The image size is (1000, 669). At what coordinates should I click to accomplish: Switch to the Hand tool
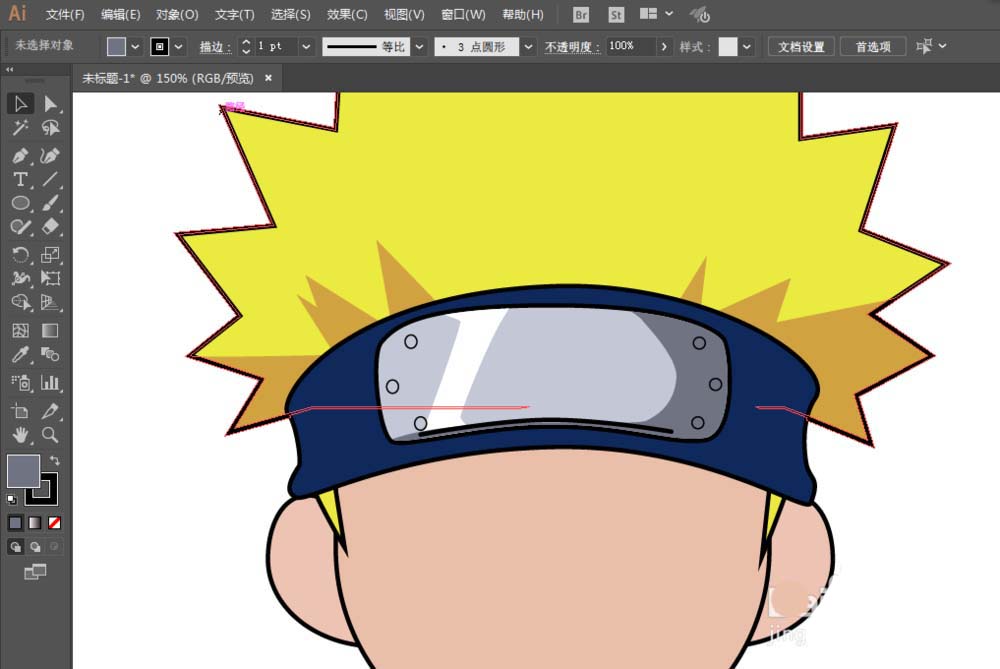[x=20, y=435]
